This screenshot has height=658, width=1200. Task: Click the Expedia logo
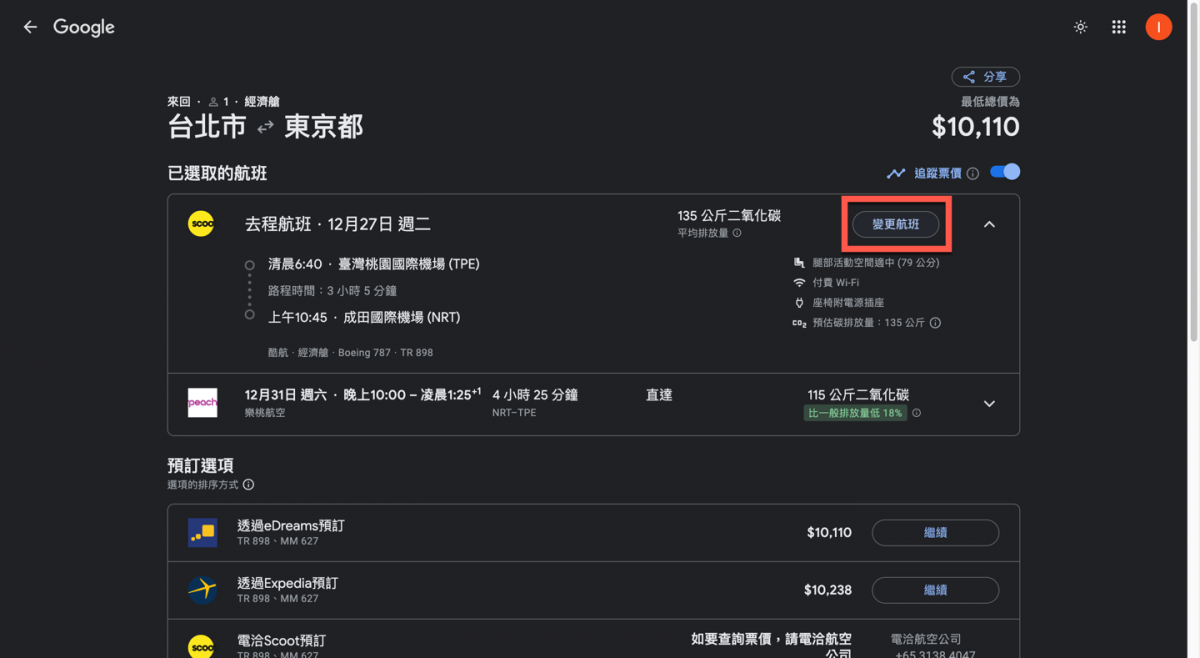pyautogui.click(x=202, y=590)
